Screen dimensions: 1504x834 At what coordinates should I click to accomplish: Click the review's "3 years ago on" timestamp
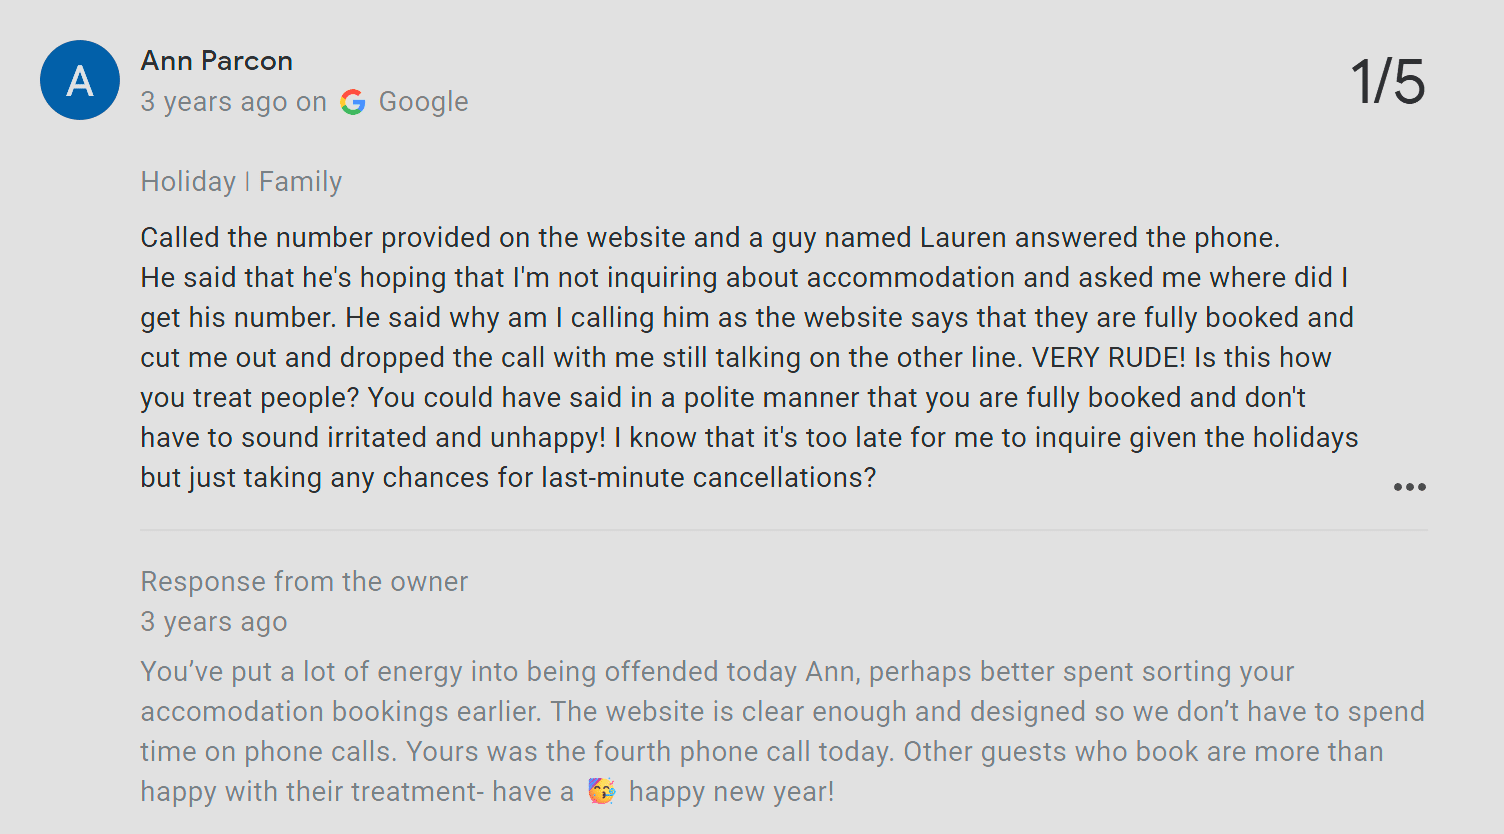click(234, 102)
